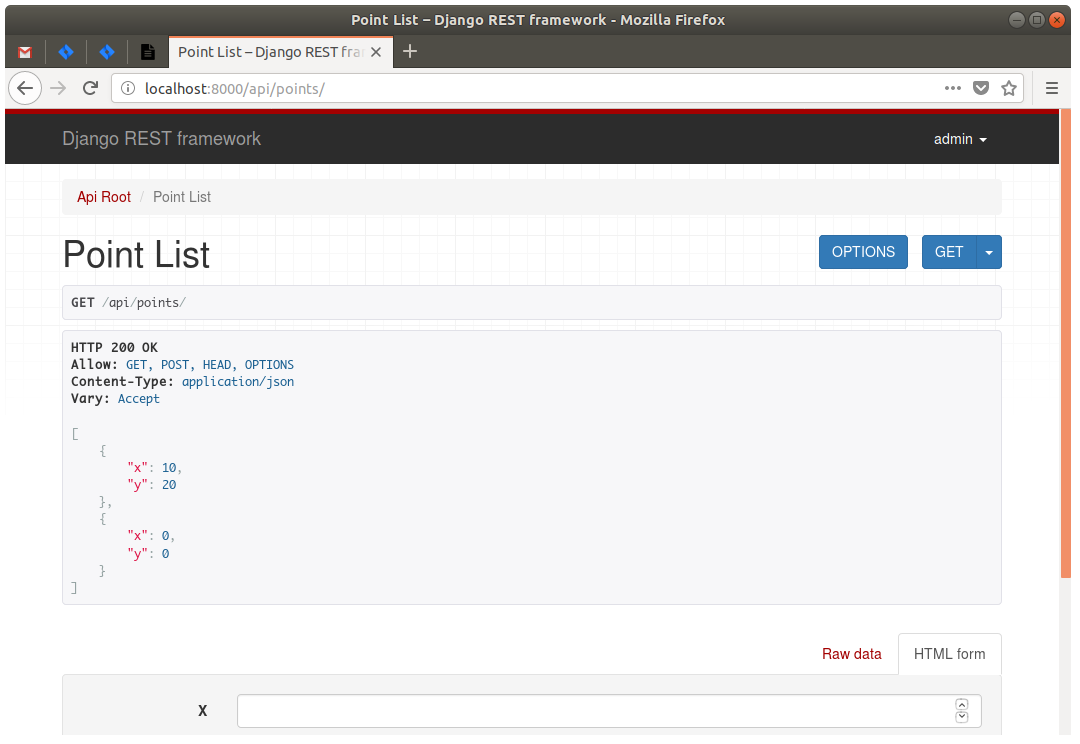Go back to the previous page
The height and width of the screenshot is (744, 1080).
(x=25, y=88)
